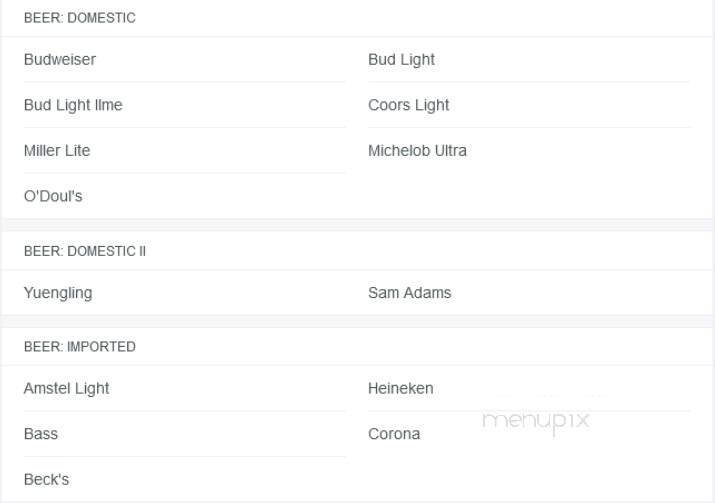The height and width of the screenshot is (503, 715).
Task: Choose Heineken from imported beers
Action: 400,388
